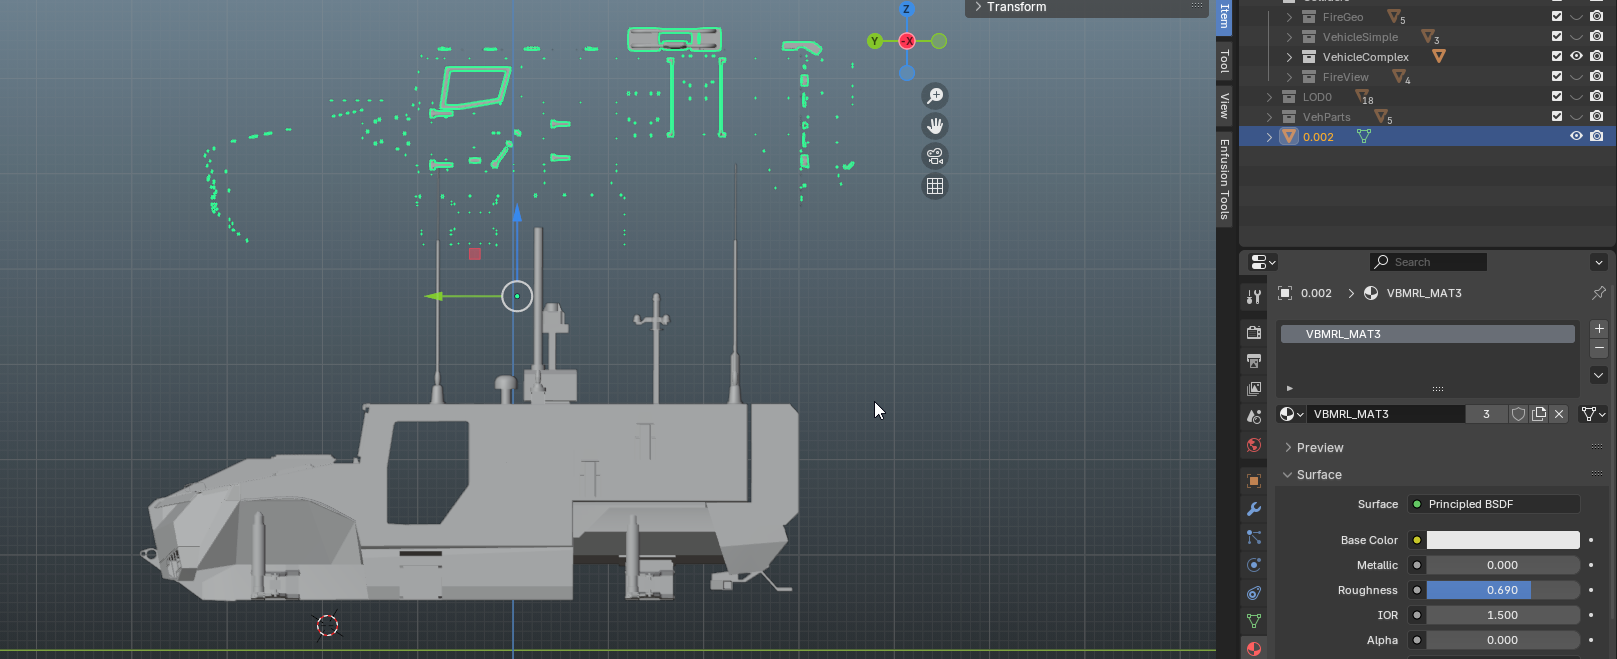Expand the VehicleComplex collection
This screenshot has width=1617, height=659.
click(1289, 57)
